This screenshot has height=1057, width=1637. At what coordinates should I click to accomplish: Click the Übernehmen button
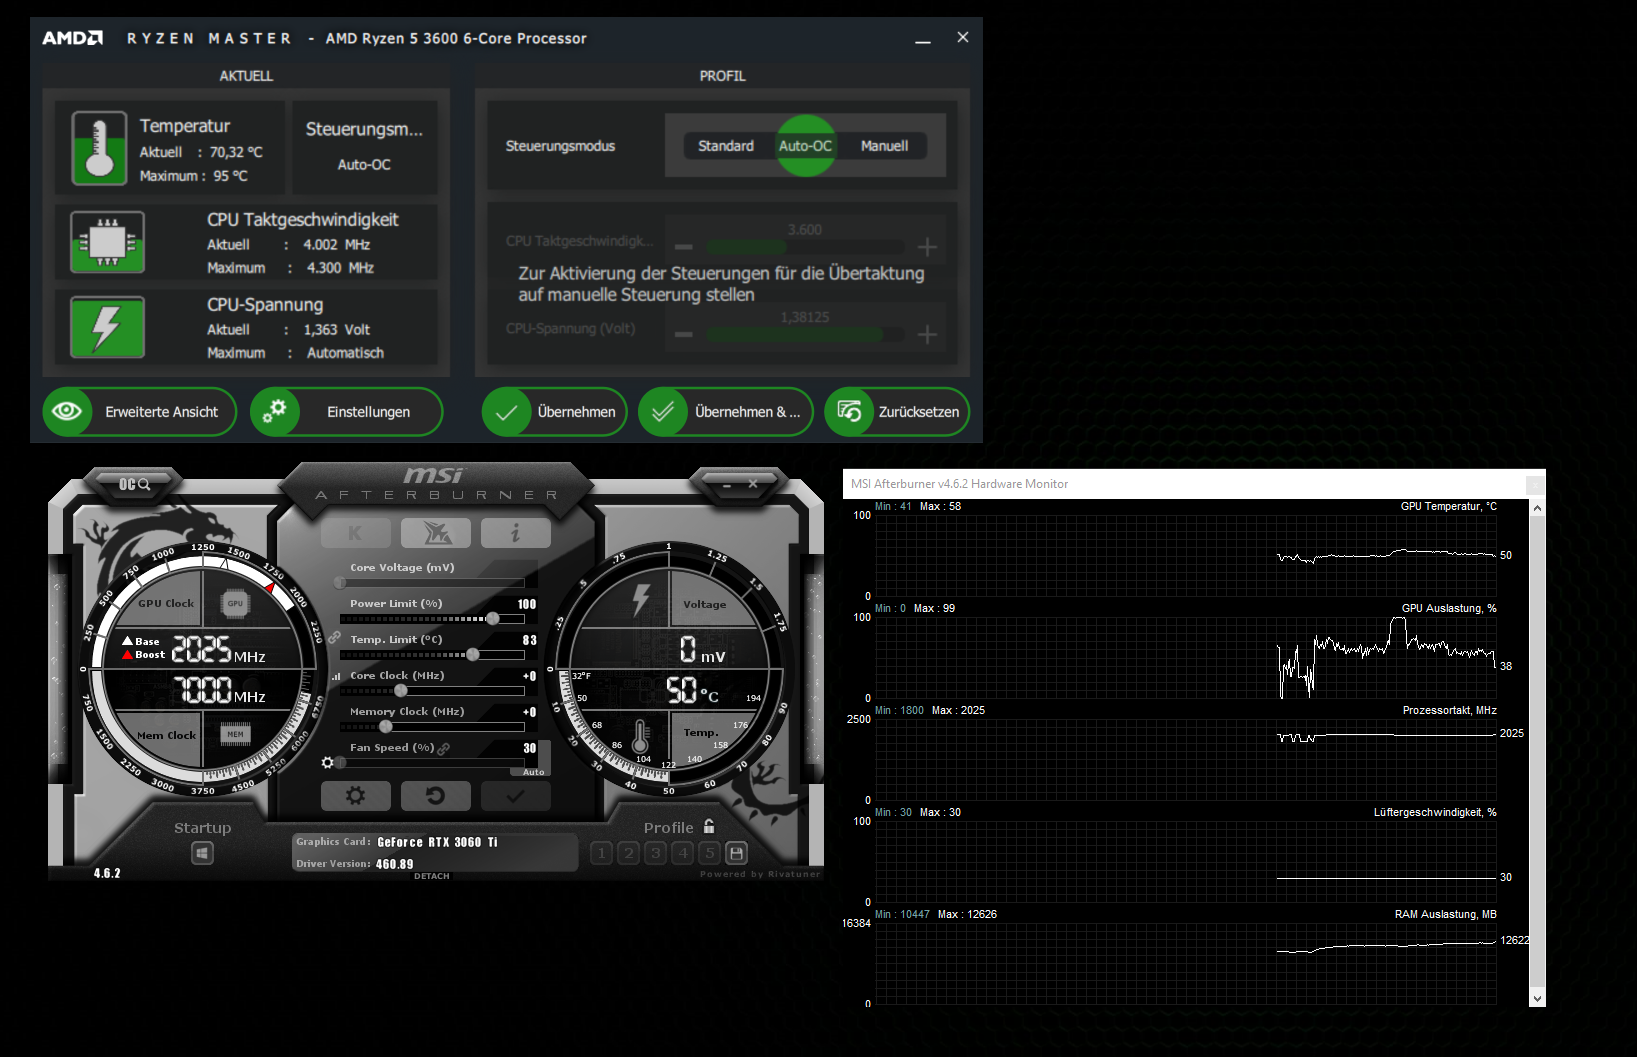point(555,412)
